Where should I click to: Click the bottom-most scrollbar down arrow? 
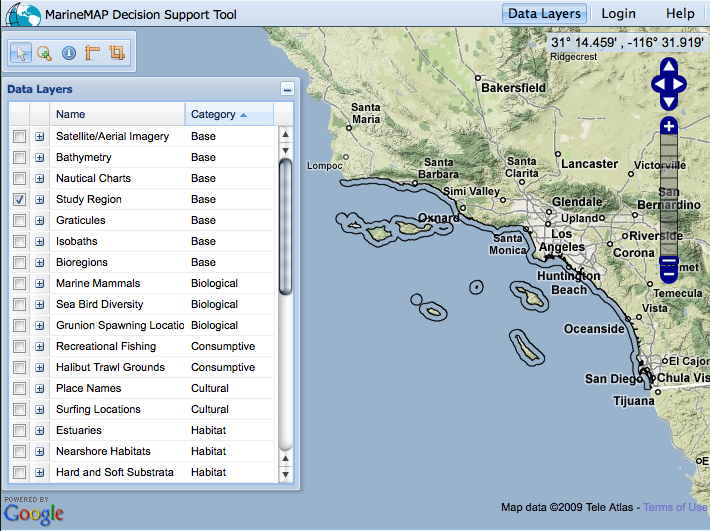[x=285, y=474]
